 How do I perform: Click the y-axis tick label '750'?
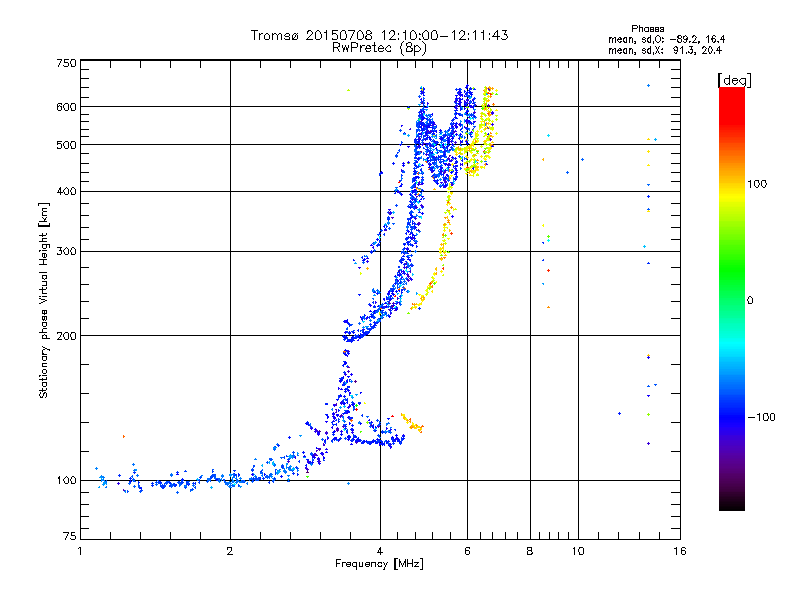[66, 63]
